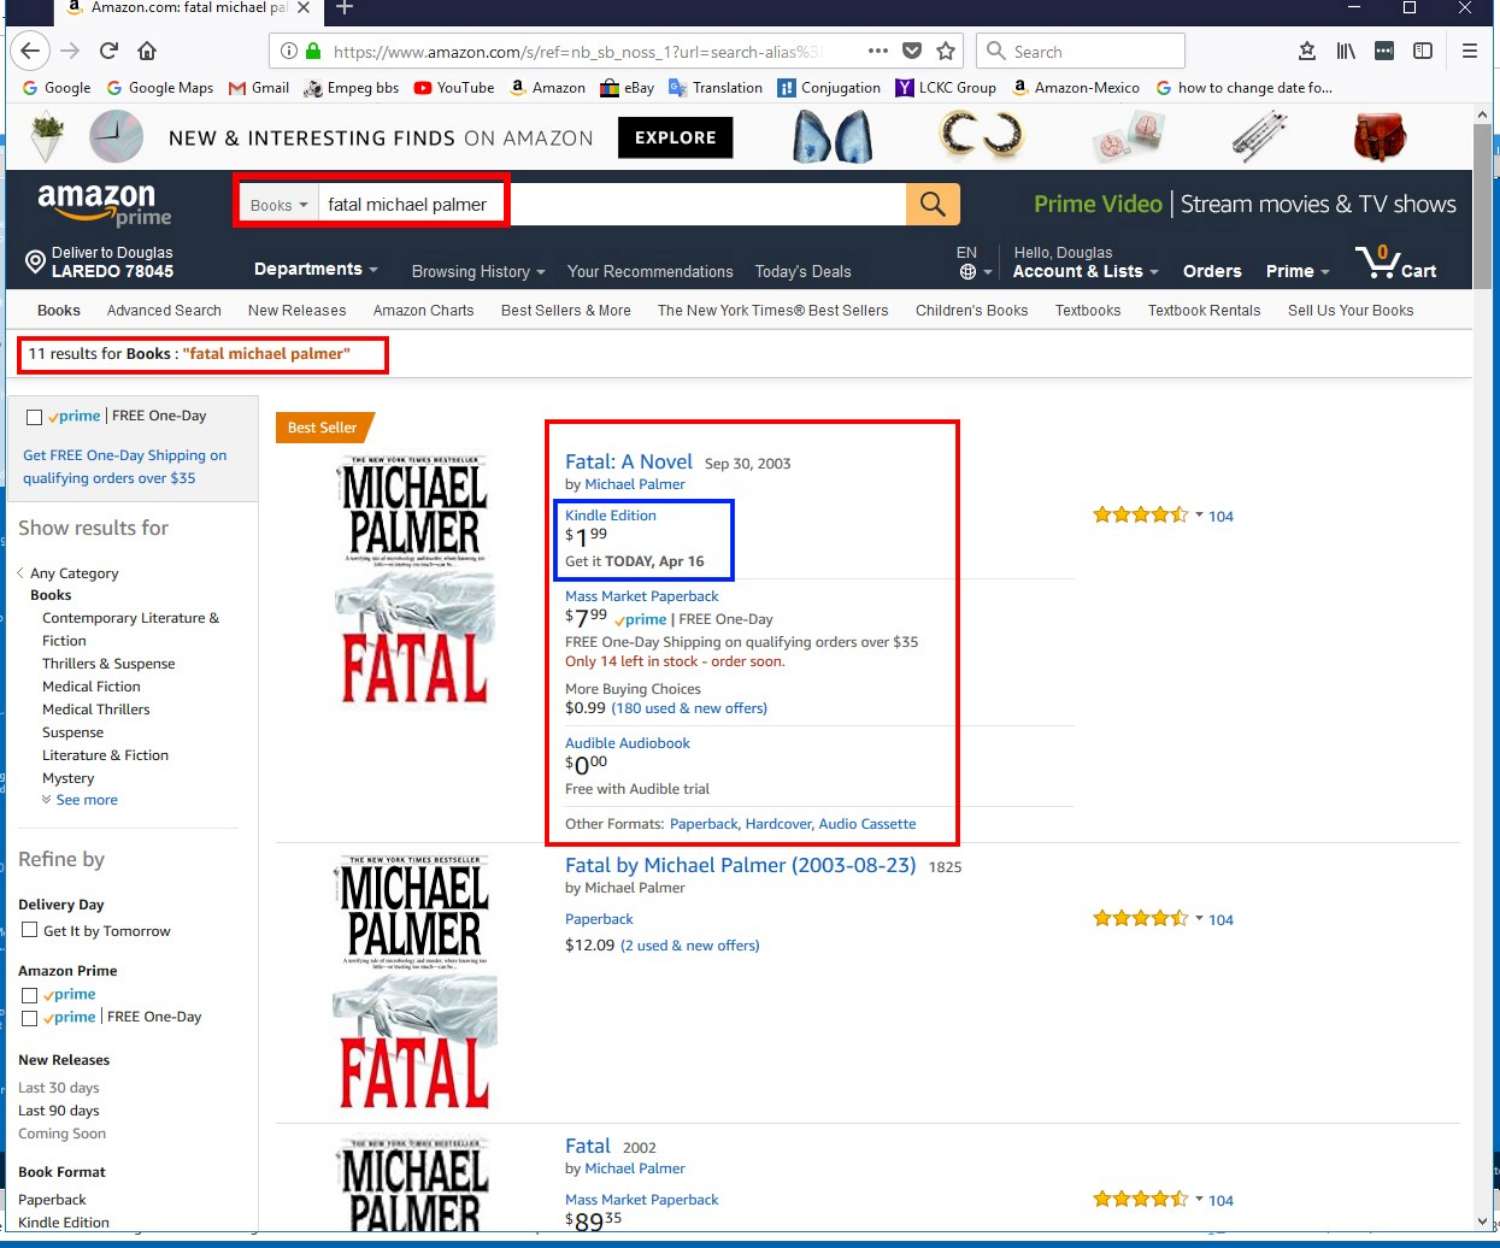Open 180 used & new offers link

click(x=689, y=708)
